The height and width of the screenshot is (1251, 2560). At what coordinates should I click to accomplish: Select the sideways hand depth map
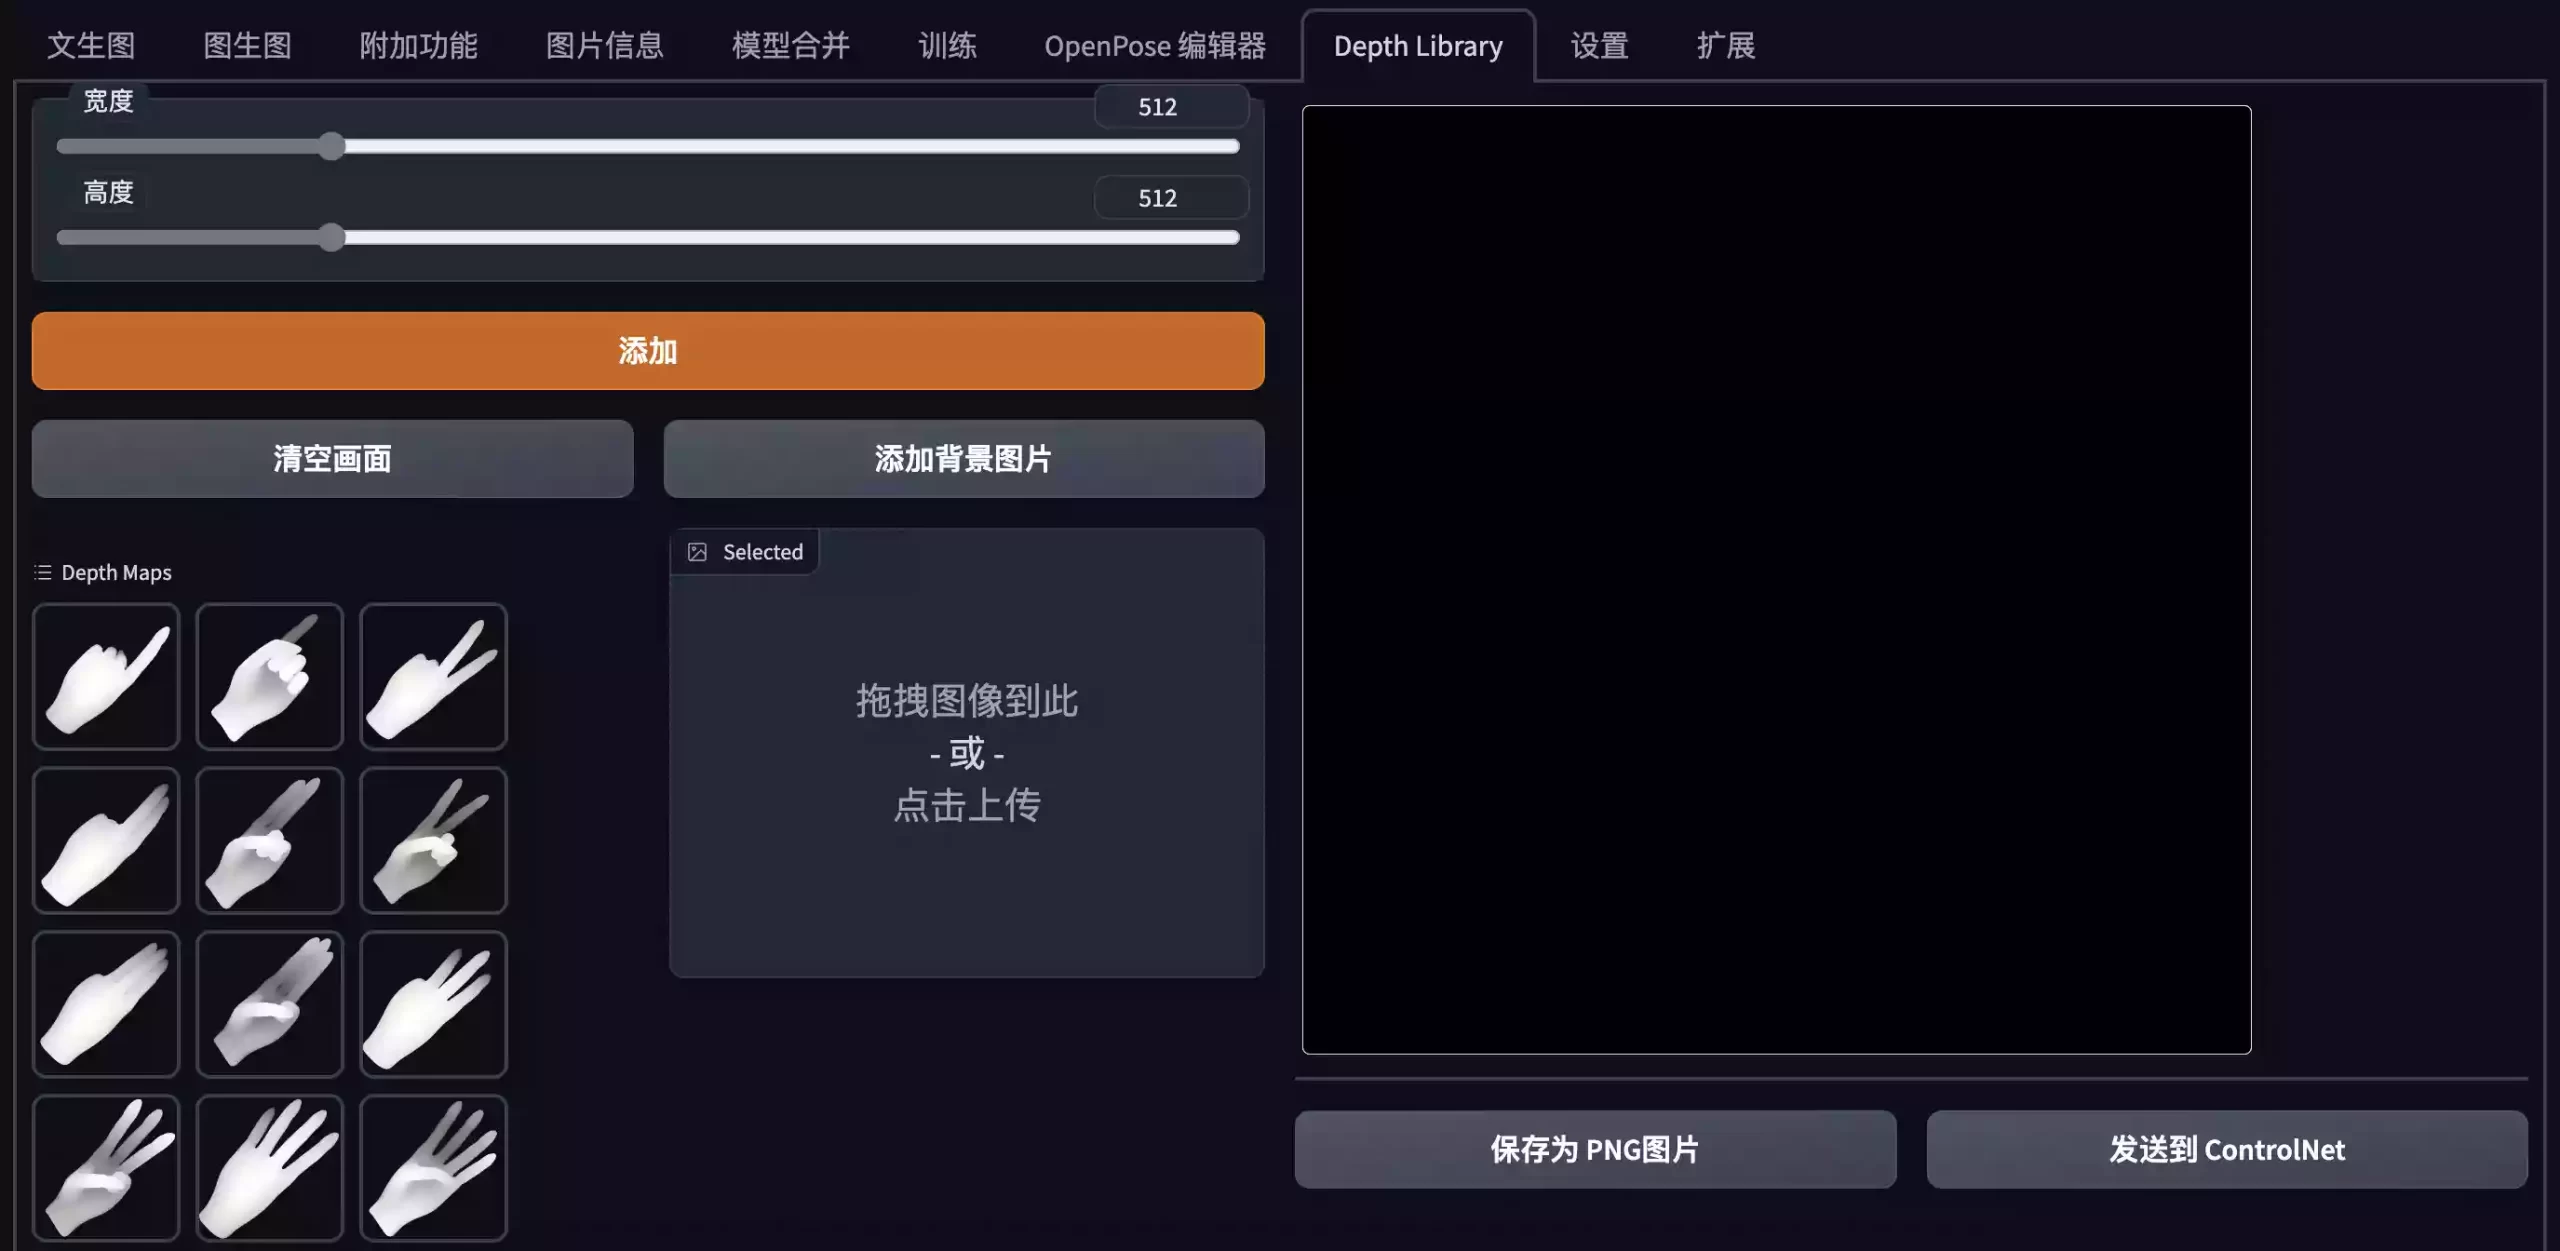pyautogui.click(x=106, y=1004)
